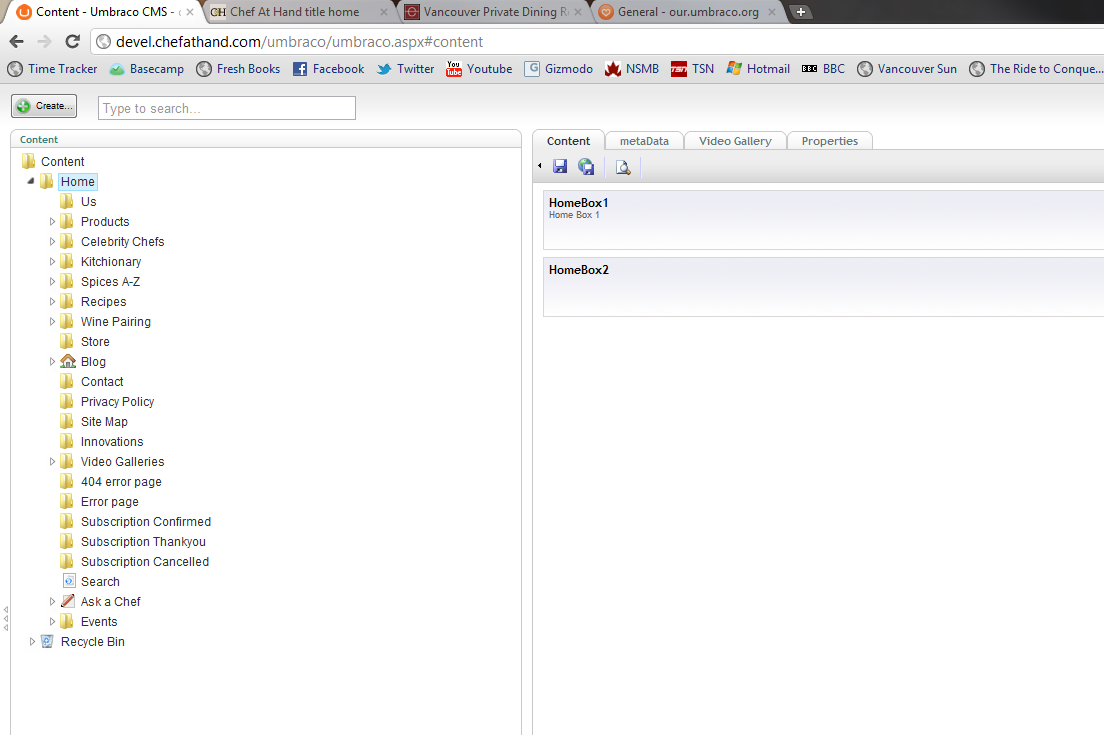This screenshot has width=1104, height=735.
Task: Expand the Events node
Action: pos(52,622)
